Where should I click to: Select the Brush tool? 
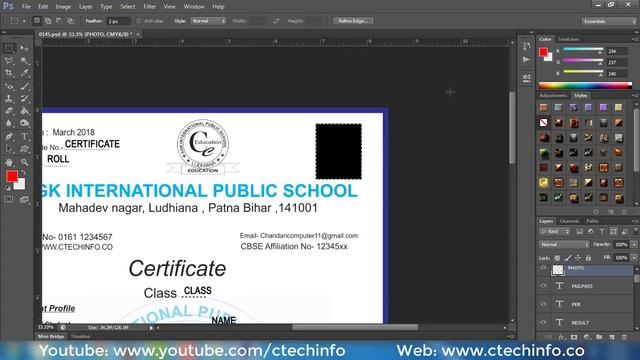click(x=24, y=86)
